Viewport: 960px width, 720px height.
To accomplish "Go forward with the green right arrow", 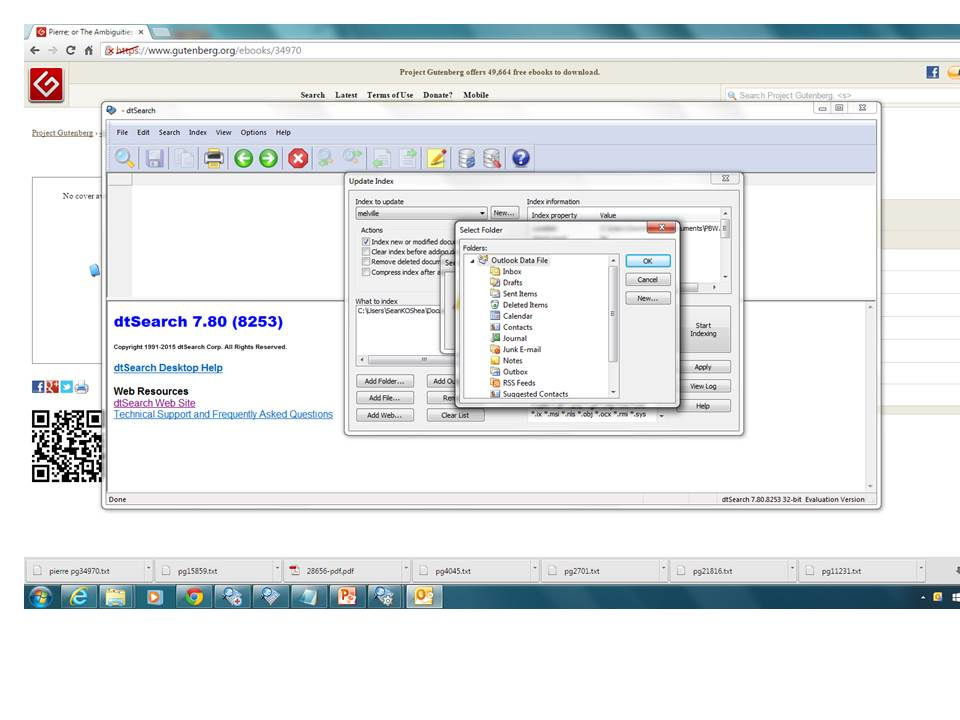I will pos(268,159).
